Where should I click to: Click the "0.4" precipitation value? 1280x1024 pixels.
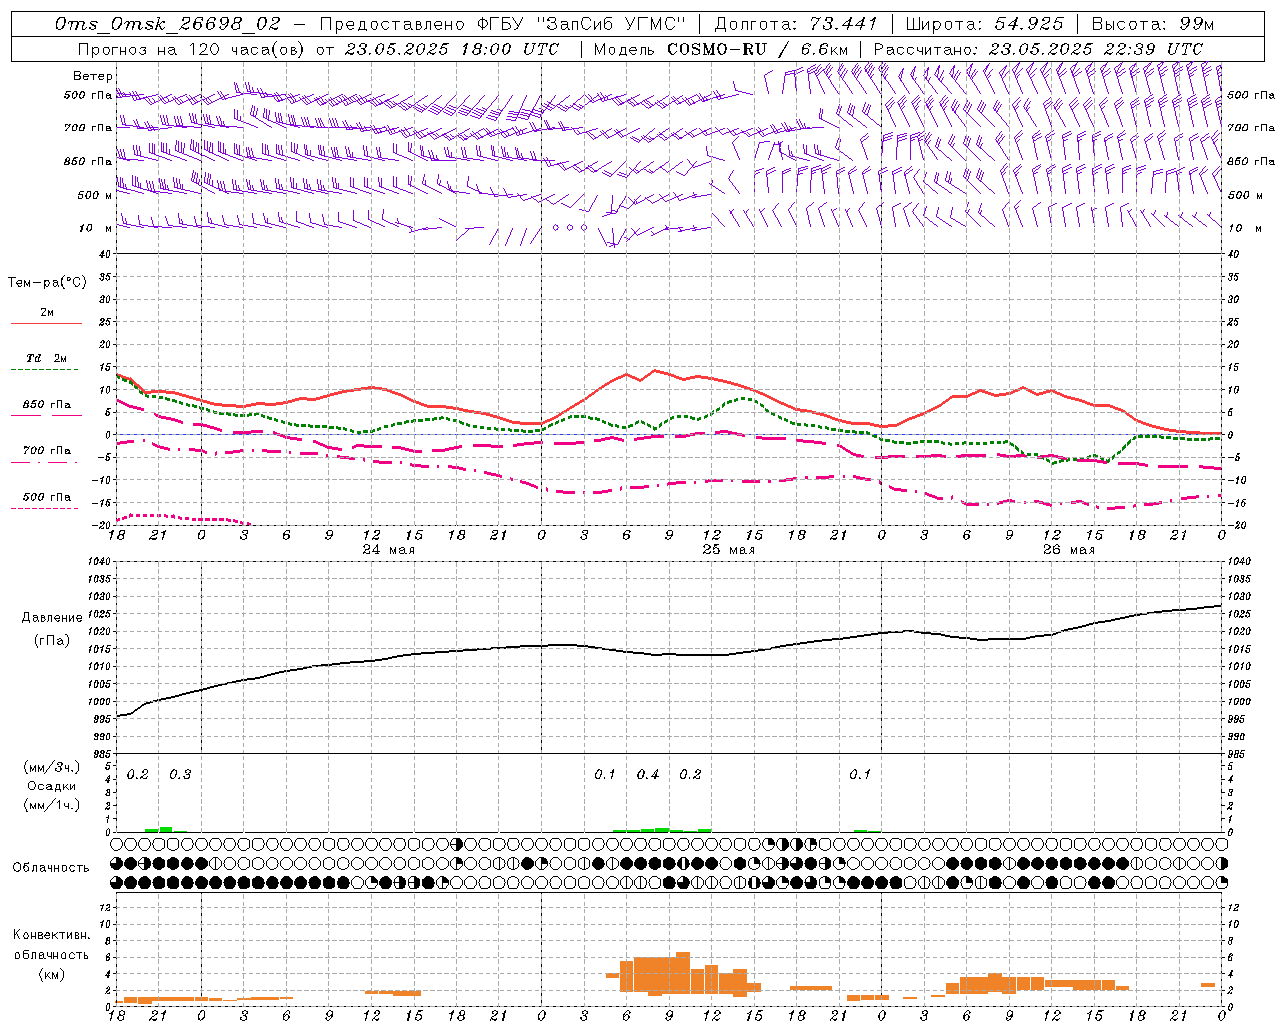point(648,775)
